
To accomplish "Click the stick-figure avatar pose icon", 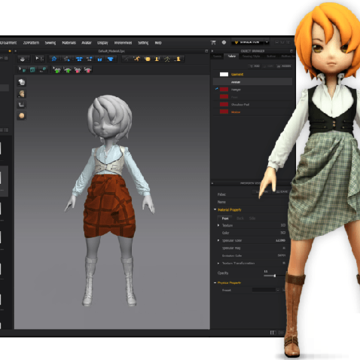I will [167, 59].
